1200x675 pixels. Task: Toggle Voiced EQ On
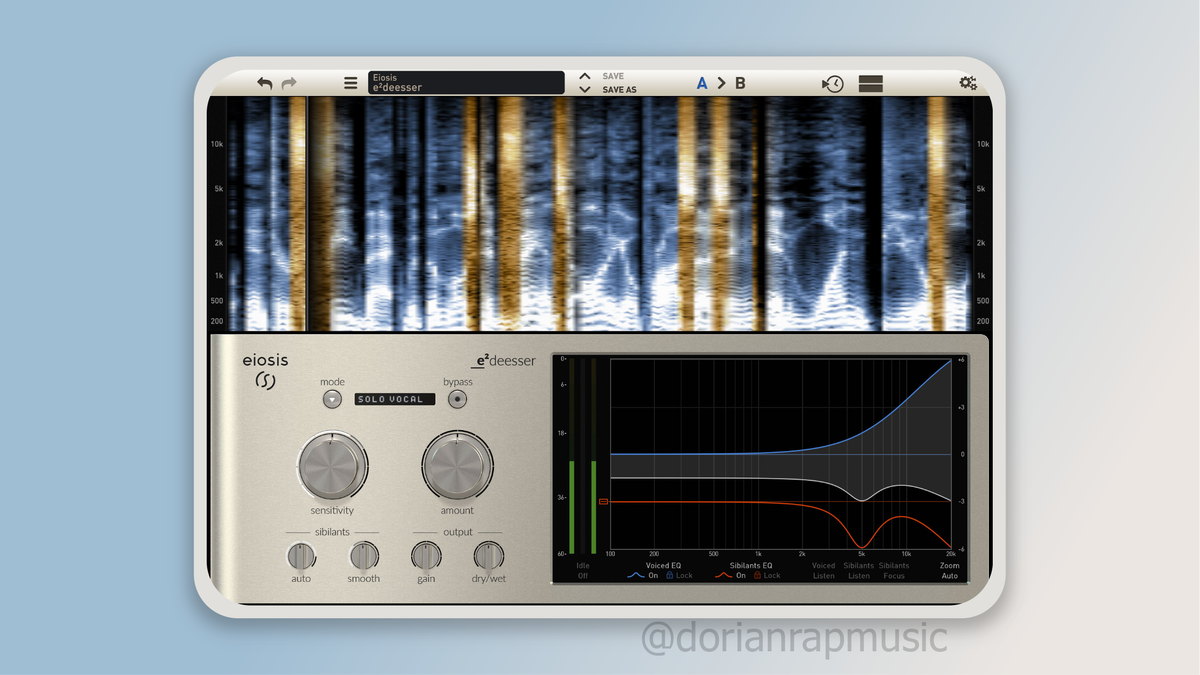[653, 576]
